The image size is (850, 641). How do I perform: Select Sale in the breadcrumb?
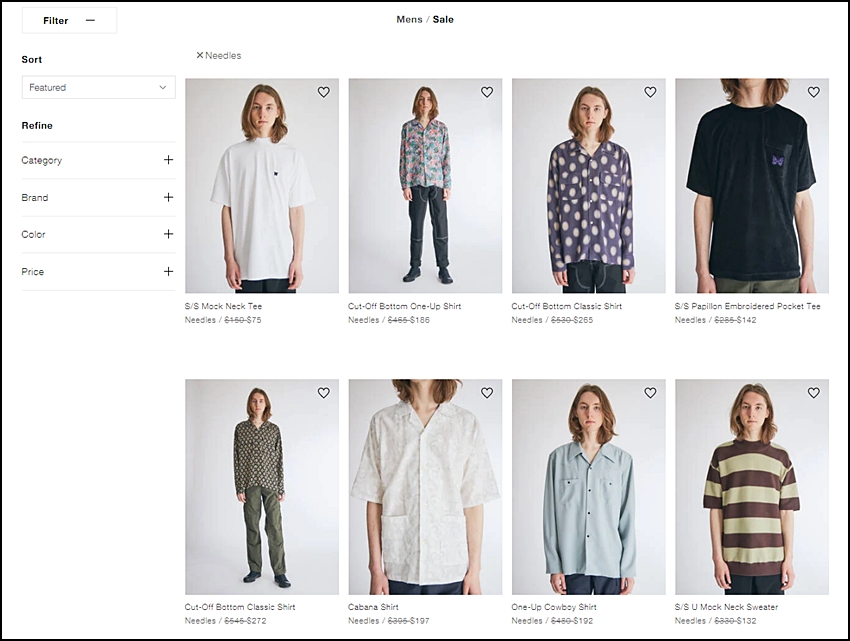(x=443, y=20)
